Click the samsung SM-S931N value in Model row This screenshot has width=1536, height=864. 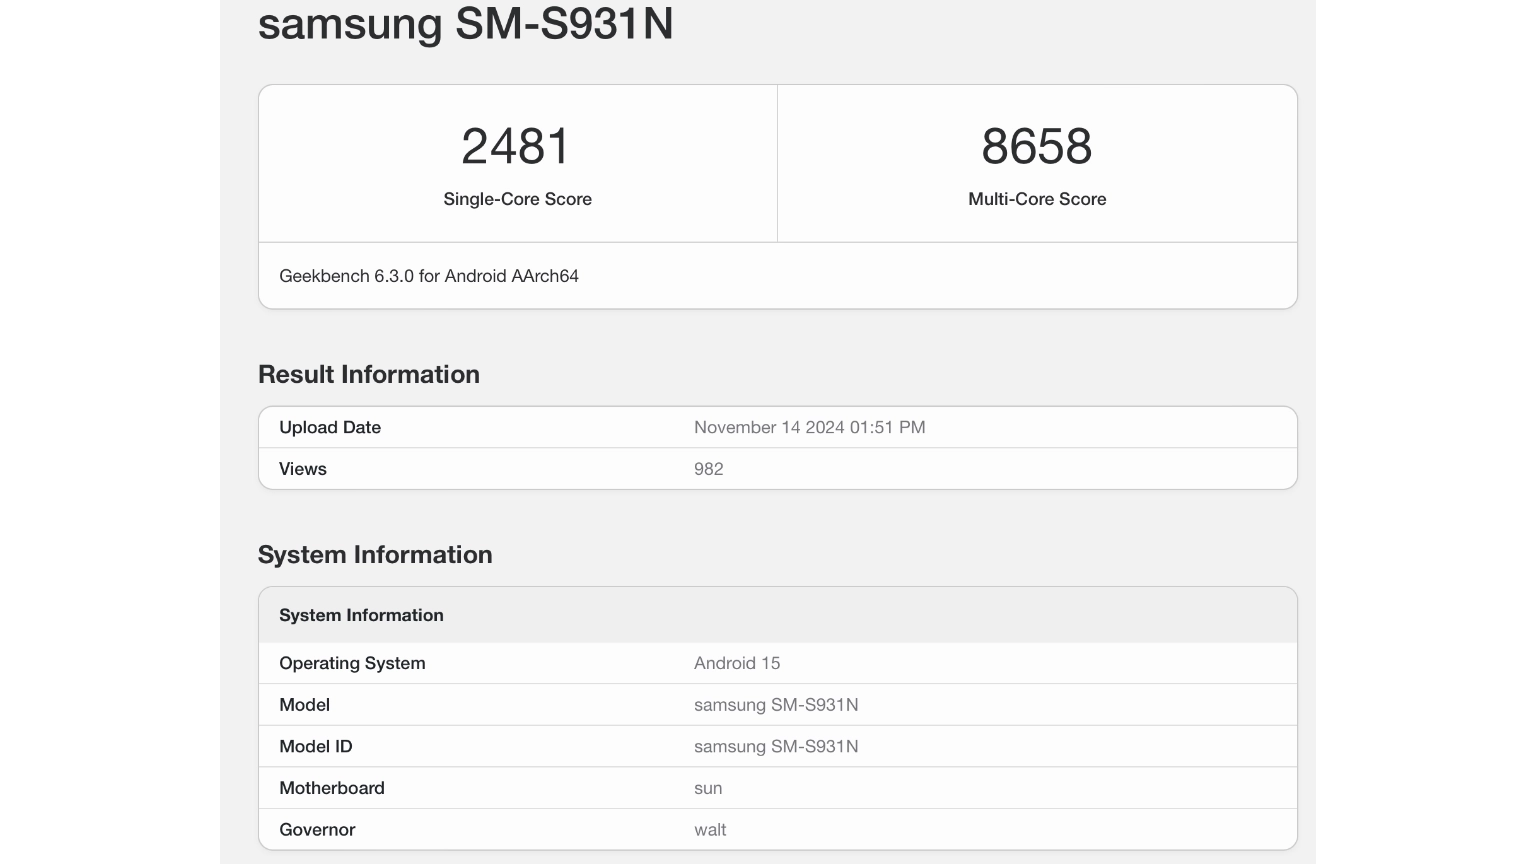tap(775, 705)
